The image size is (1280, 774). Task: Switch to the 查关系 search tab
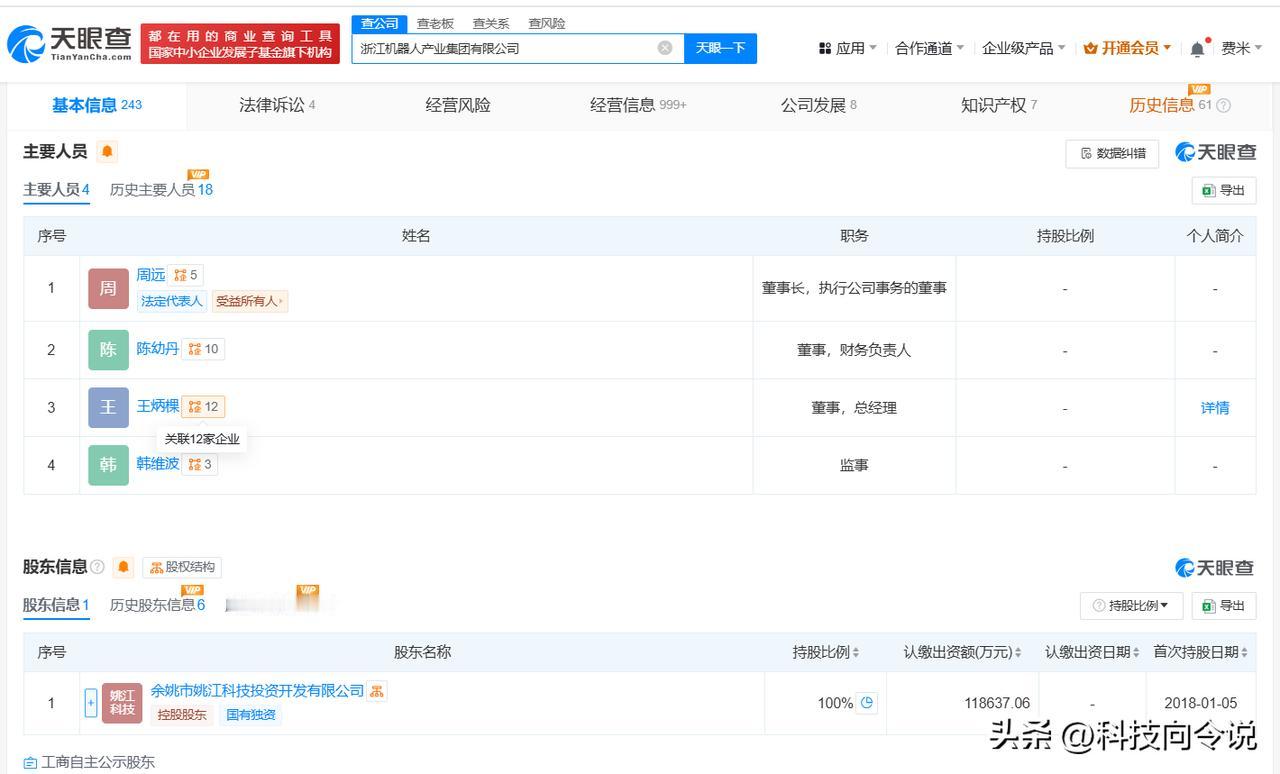[x=491, y=24]
